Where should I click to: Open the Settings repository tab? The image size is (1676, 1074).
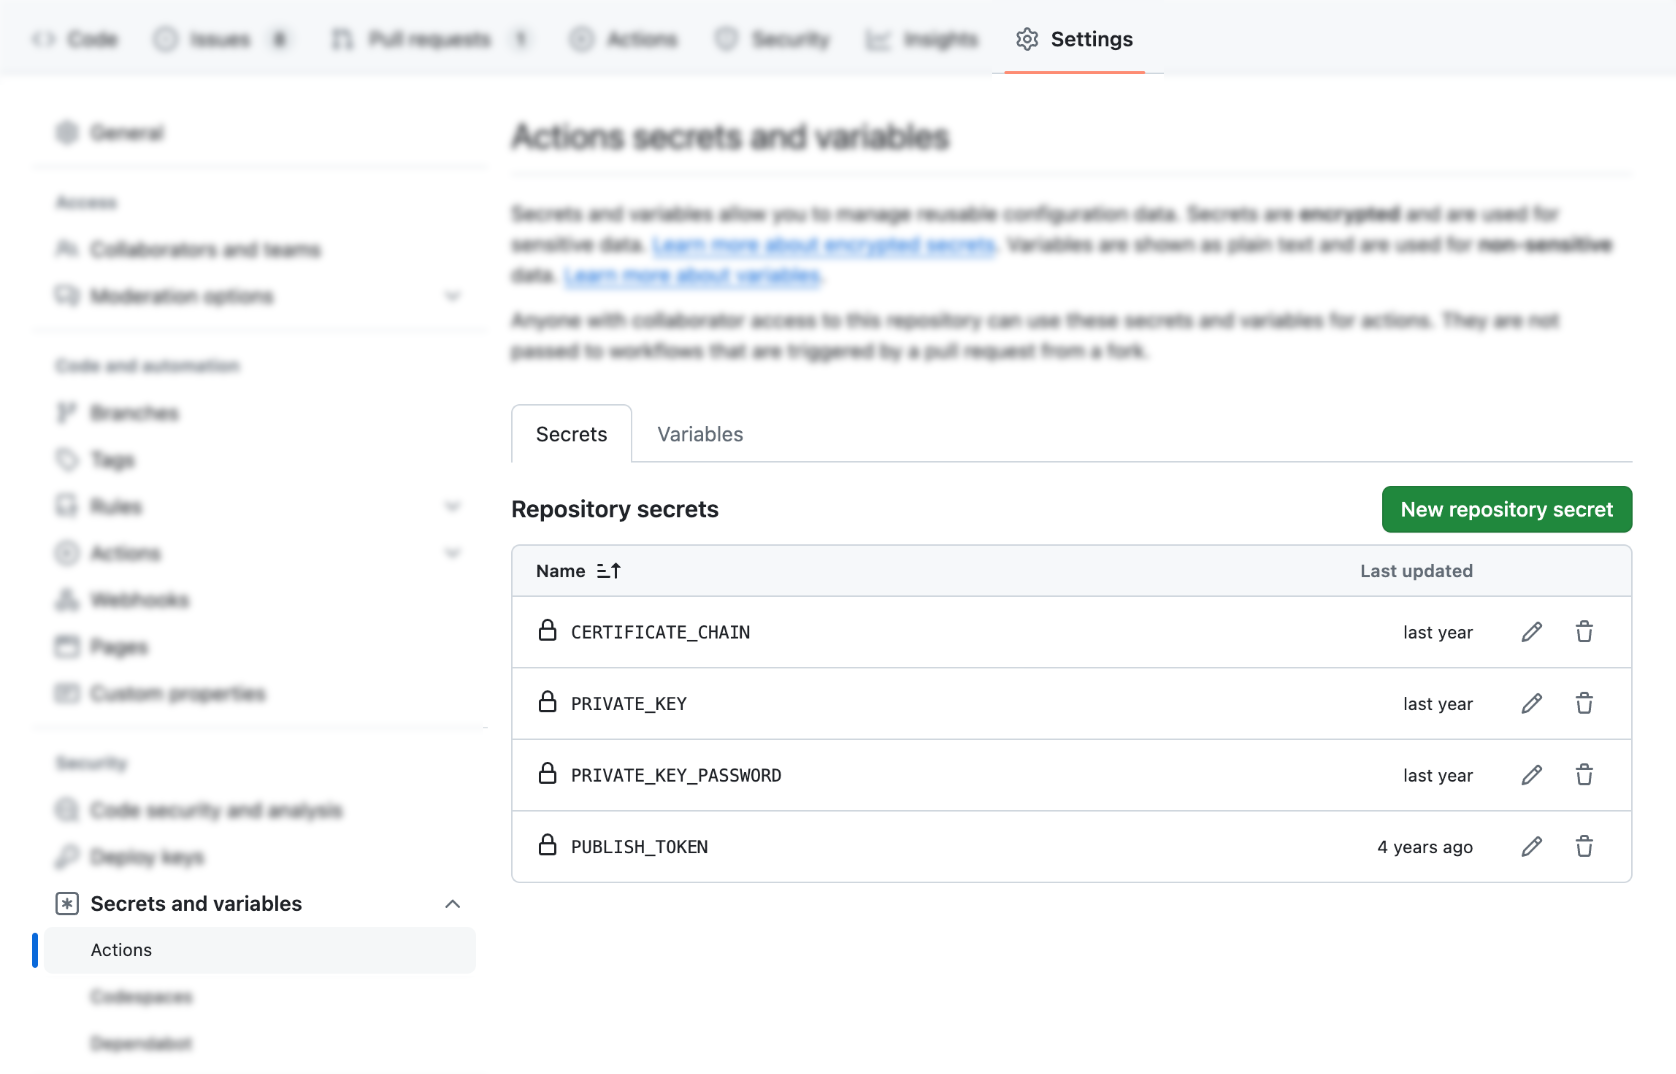1090,39
